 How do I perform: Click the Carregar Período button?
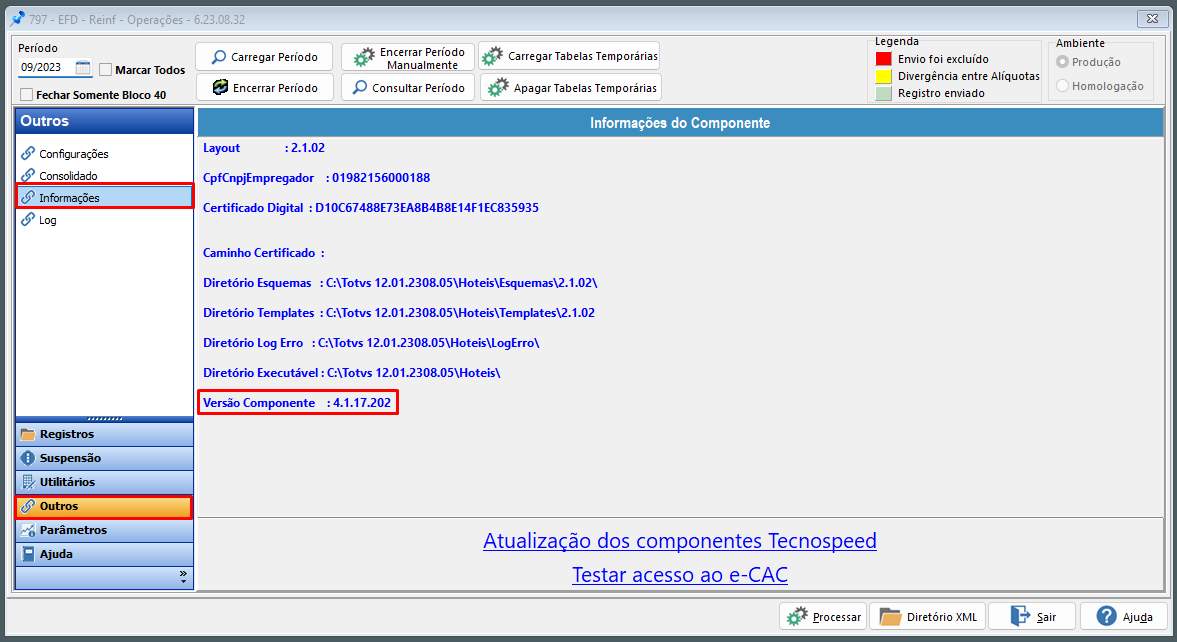point(264,56)
